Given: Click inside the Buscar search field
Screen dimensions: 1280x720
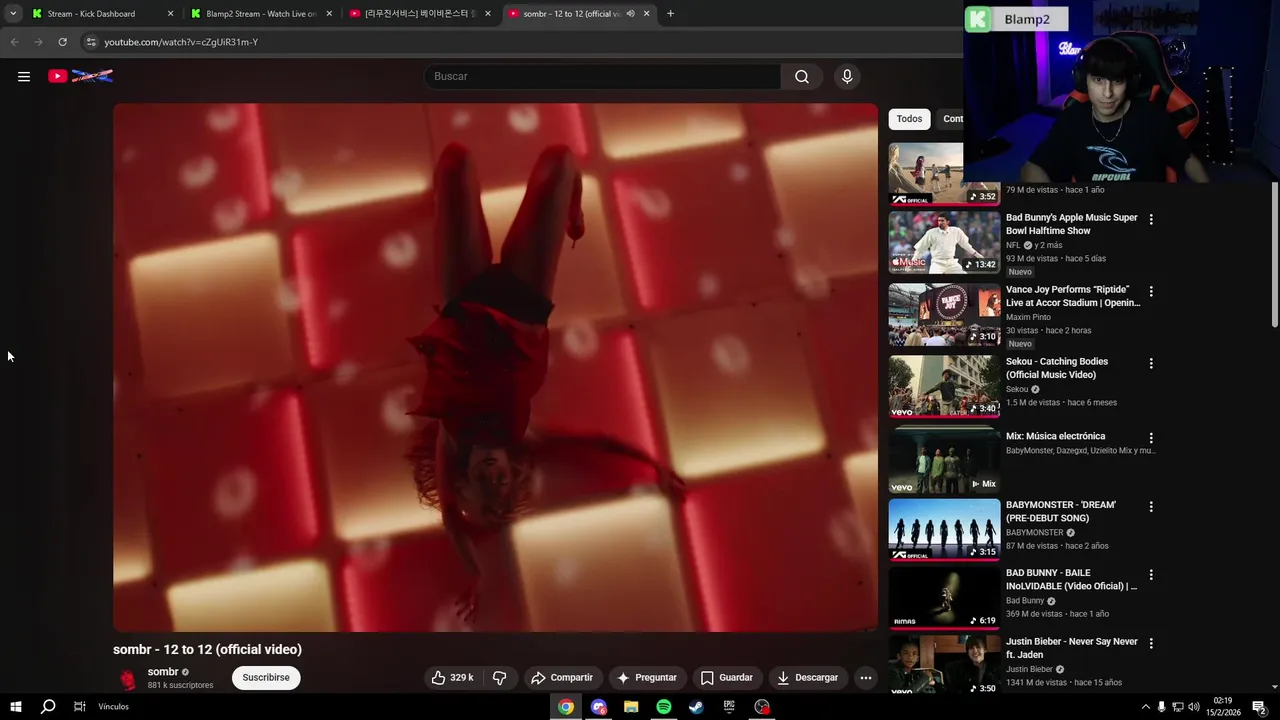Looking at the screenshot, I should pyautogui.click(x=602, y=76).
